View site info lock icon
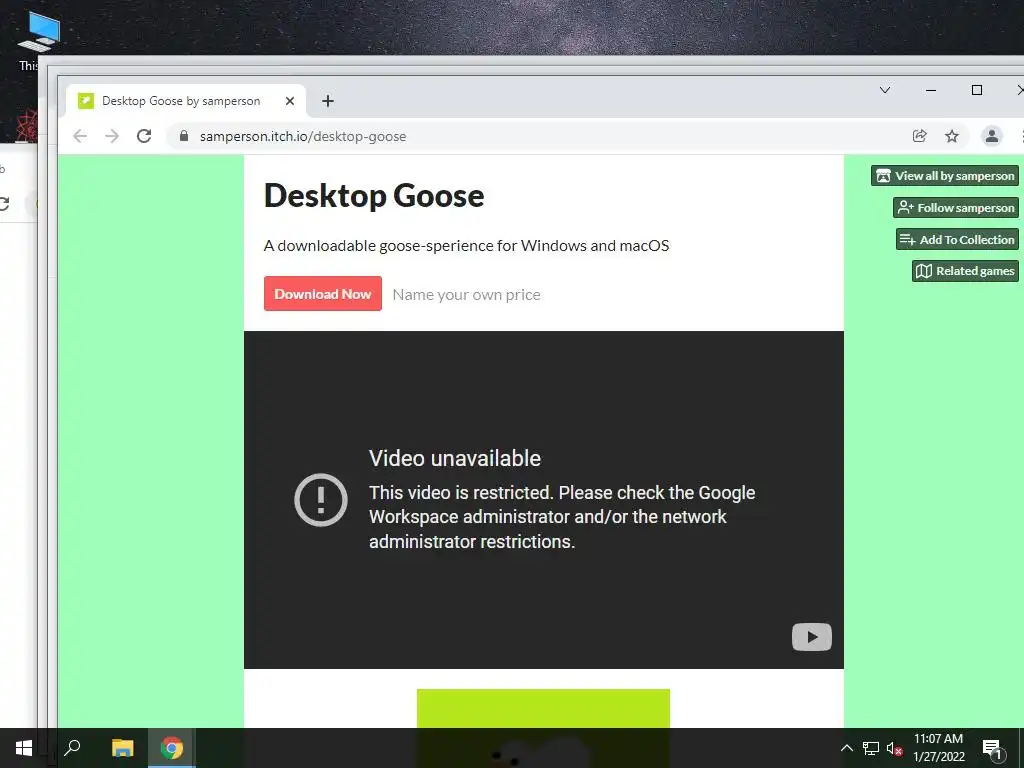 pyautogui.click(x=184, y=136)
